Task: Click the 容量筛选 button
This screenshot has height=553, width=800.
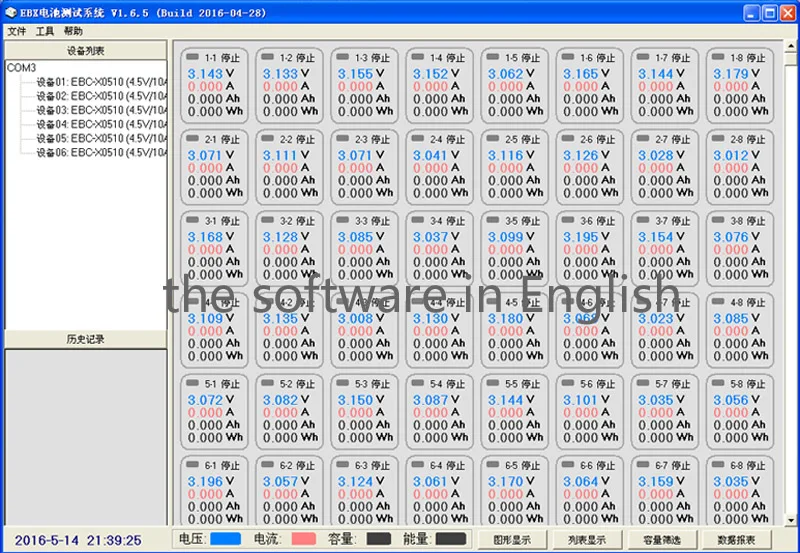Action: [x=662, y=540]
